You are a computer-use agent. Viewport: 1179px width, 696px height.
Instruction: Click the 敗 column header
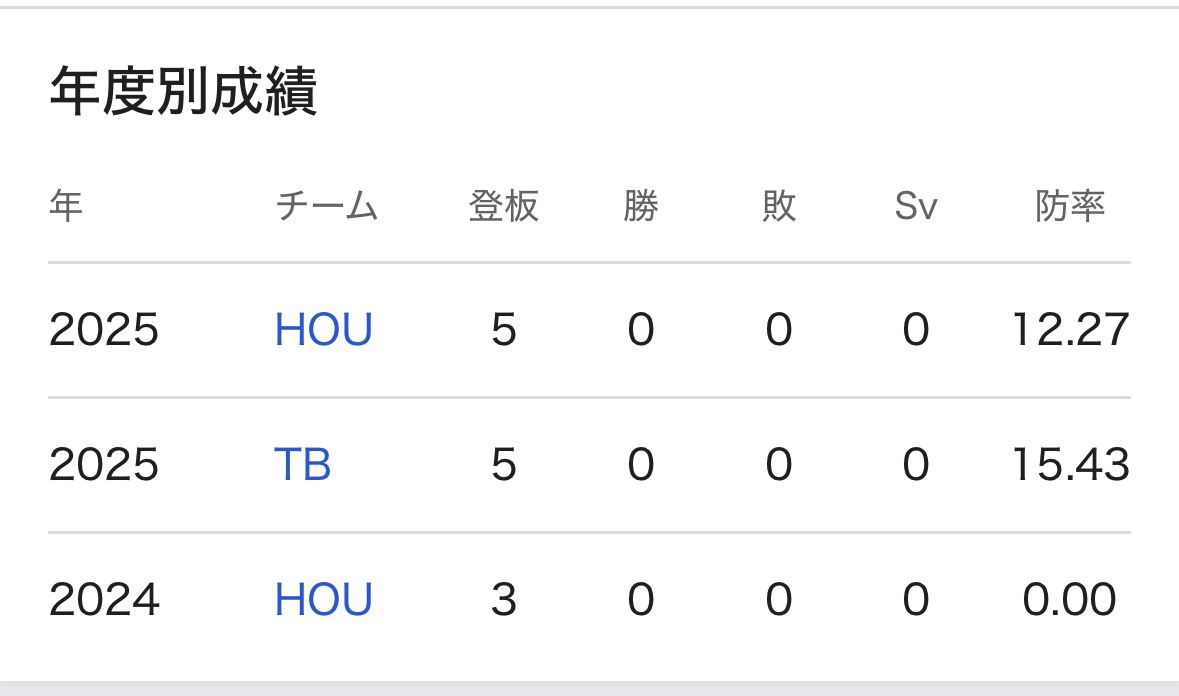pyautogui.click(x=779, y=207)
